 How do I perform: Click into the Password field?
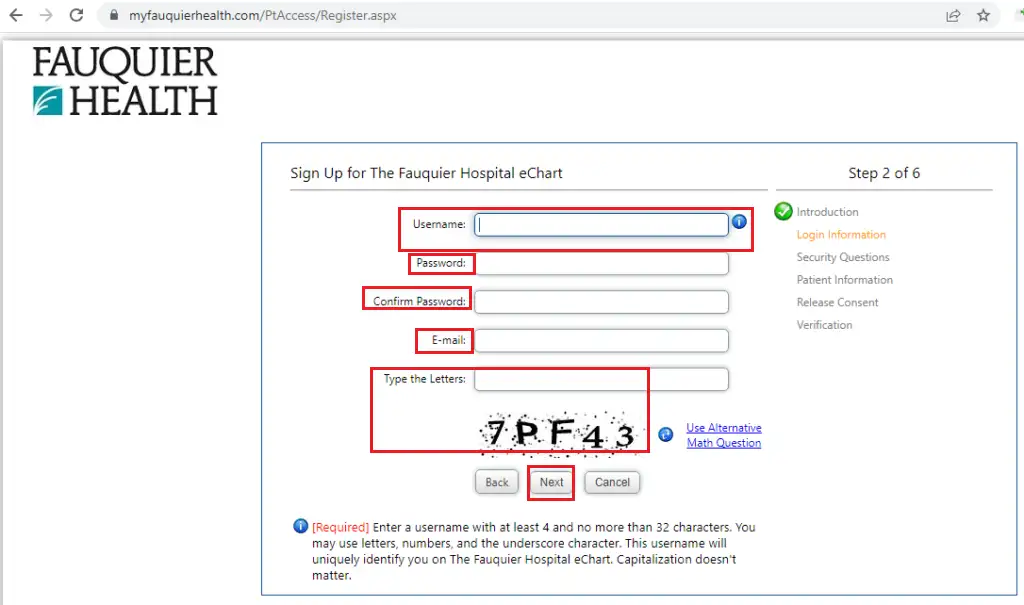coord(601,263)
